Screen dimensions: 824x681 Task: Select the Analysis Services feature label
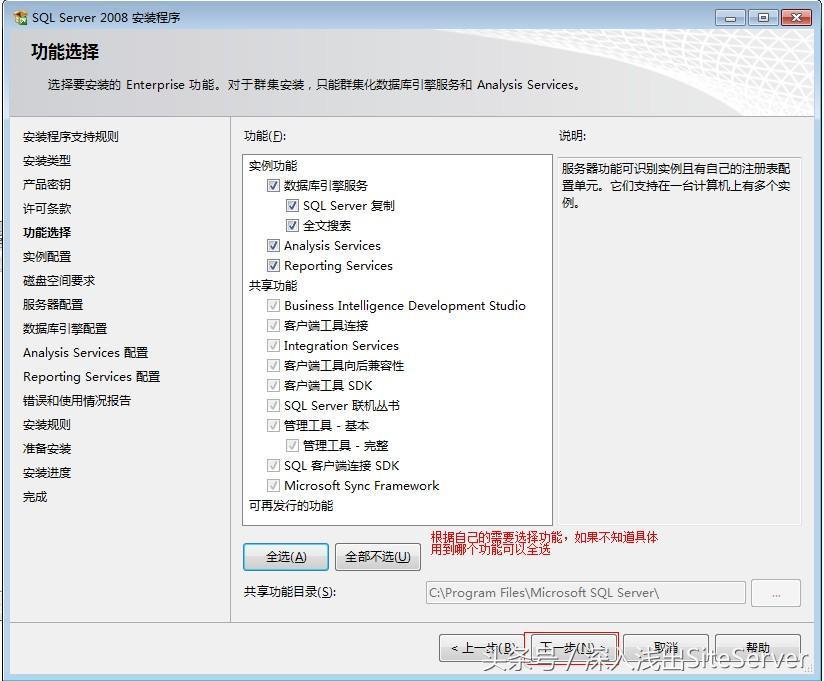point(332,246)
